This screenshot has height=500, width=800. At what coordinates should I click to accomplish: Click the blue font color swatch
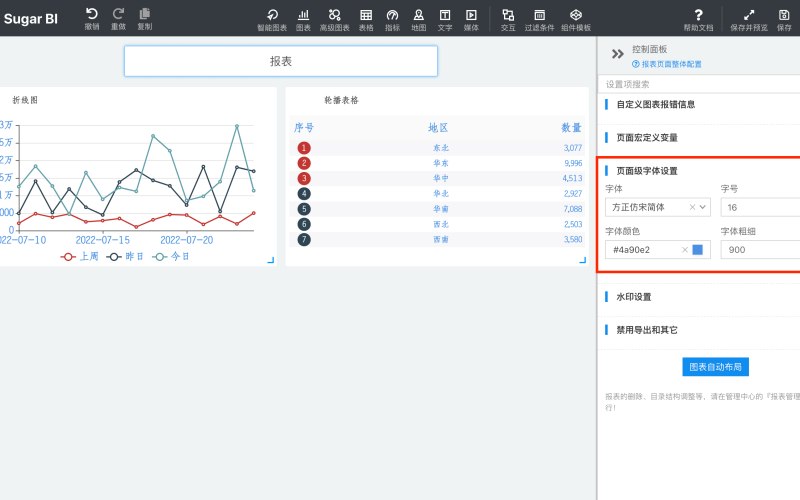pyautogui.click(x=697, y=249)
